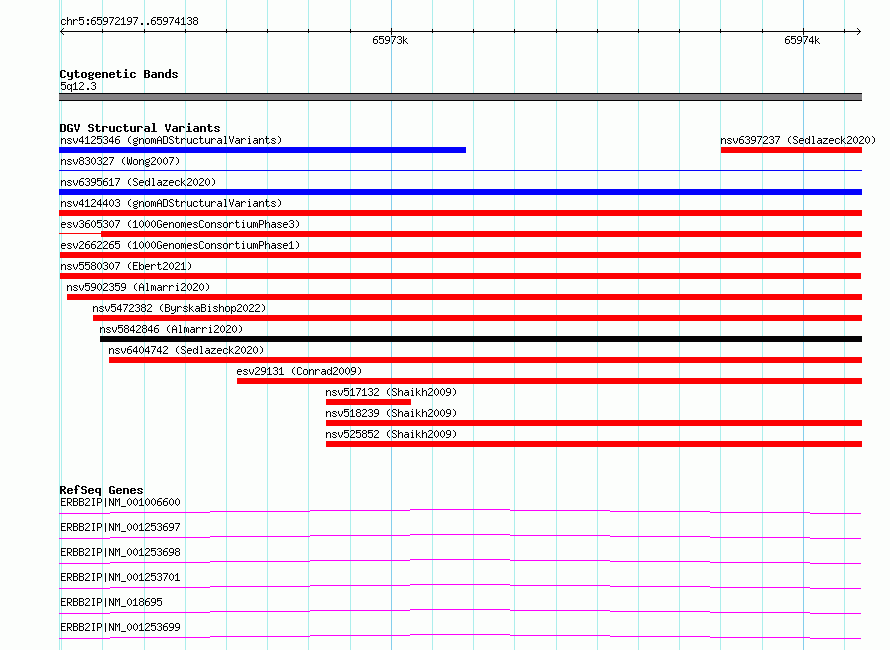This screenshot has height=650, width=890.
Task: Select the nsv6404742 (Sedlazeck2020) label
Action: pos(186,350)
